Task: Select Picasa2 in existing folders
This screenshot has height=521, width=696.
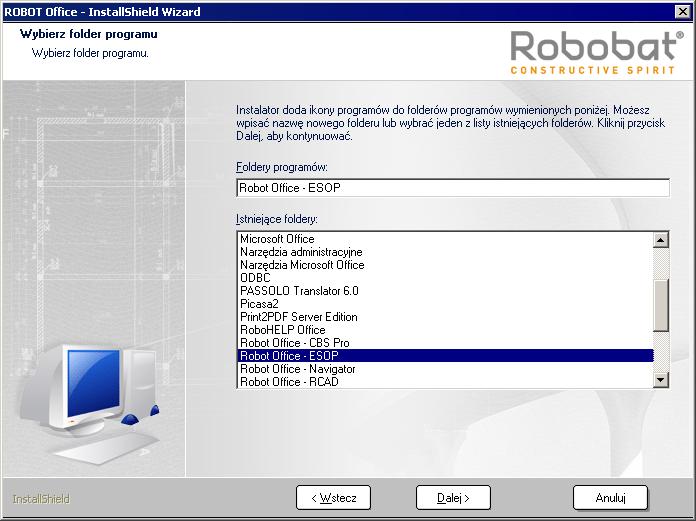Action: (446, 304)
